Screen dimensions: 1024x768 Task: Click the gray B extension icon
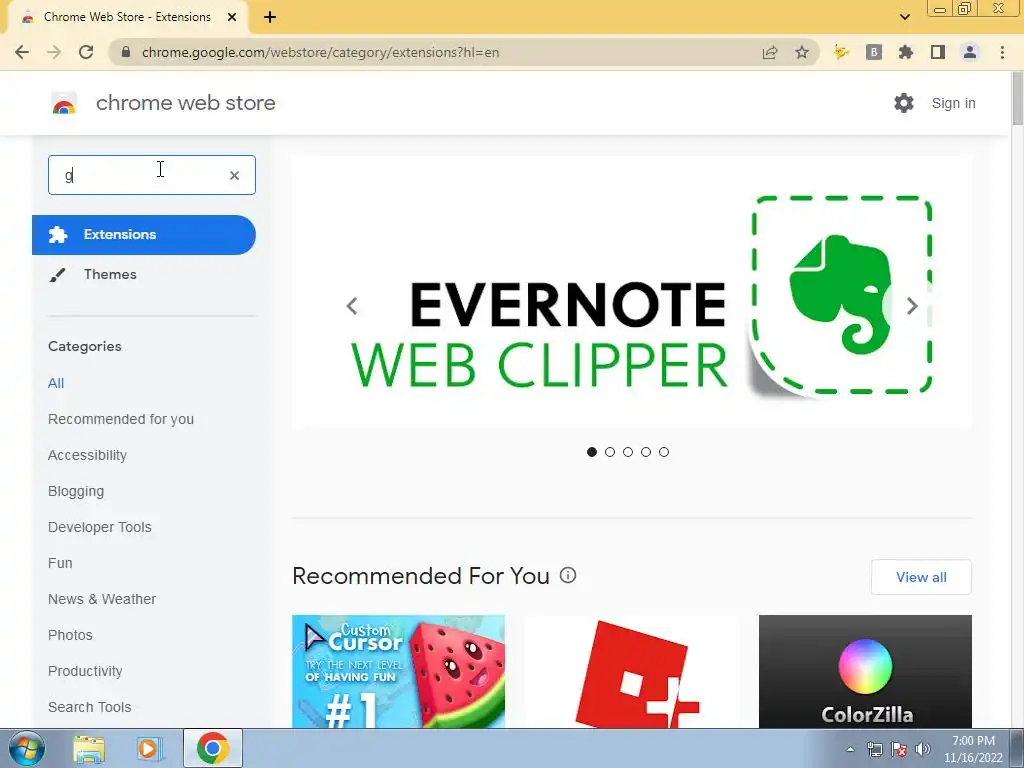[873, 52]
